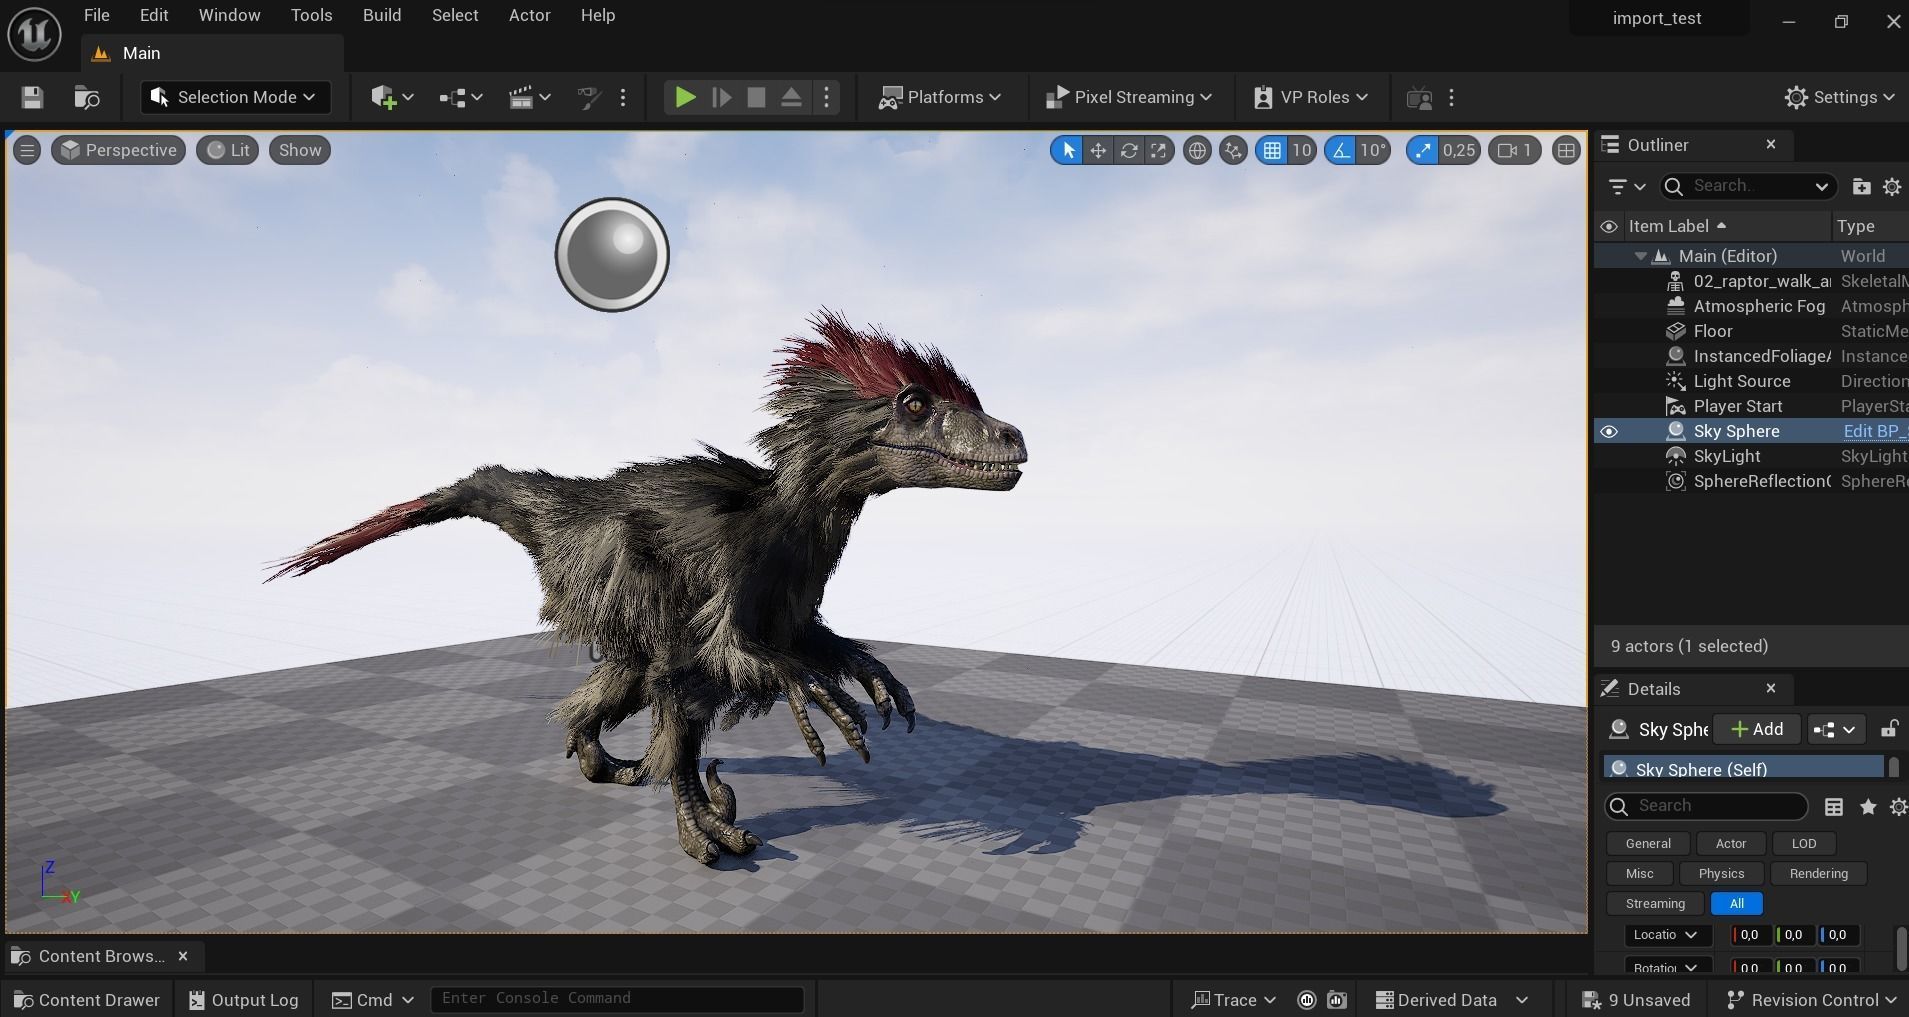This screenshot has width=1909, height=1017.
Task: Open the cinematics clapperboard icon
Action: pyautogui.click(x=529, y=97)
